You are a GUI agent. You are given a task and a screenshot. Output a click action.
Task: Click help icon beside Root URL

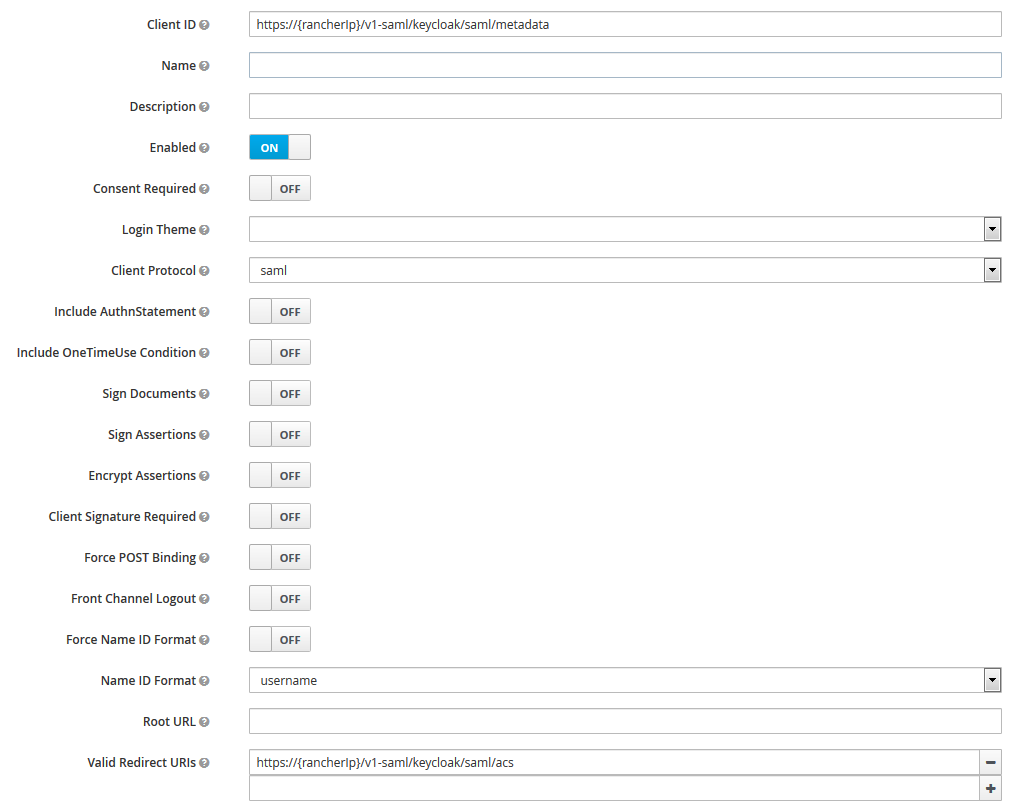click(204, 722)
